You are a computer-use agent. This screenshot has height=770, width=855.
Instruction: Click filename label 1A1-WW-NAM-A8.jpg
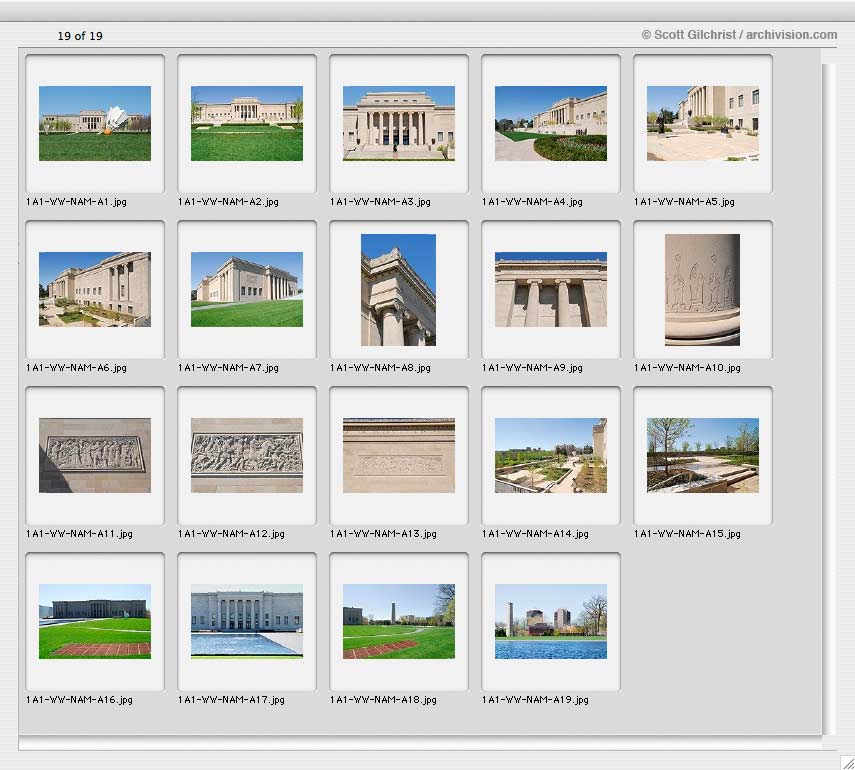click(x=381, y=368)
